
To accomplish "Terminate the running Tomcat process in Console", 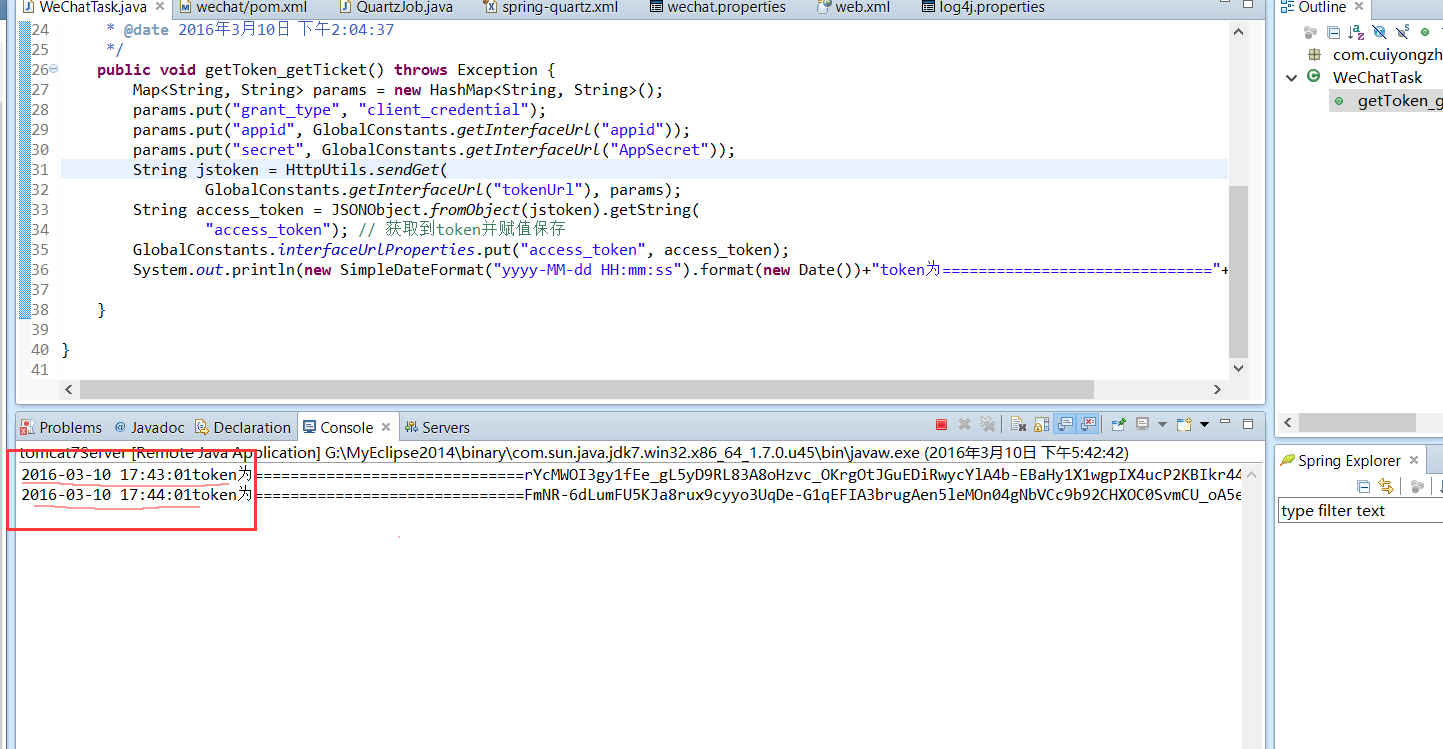I will [x=941, y=425].
